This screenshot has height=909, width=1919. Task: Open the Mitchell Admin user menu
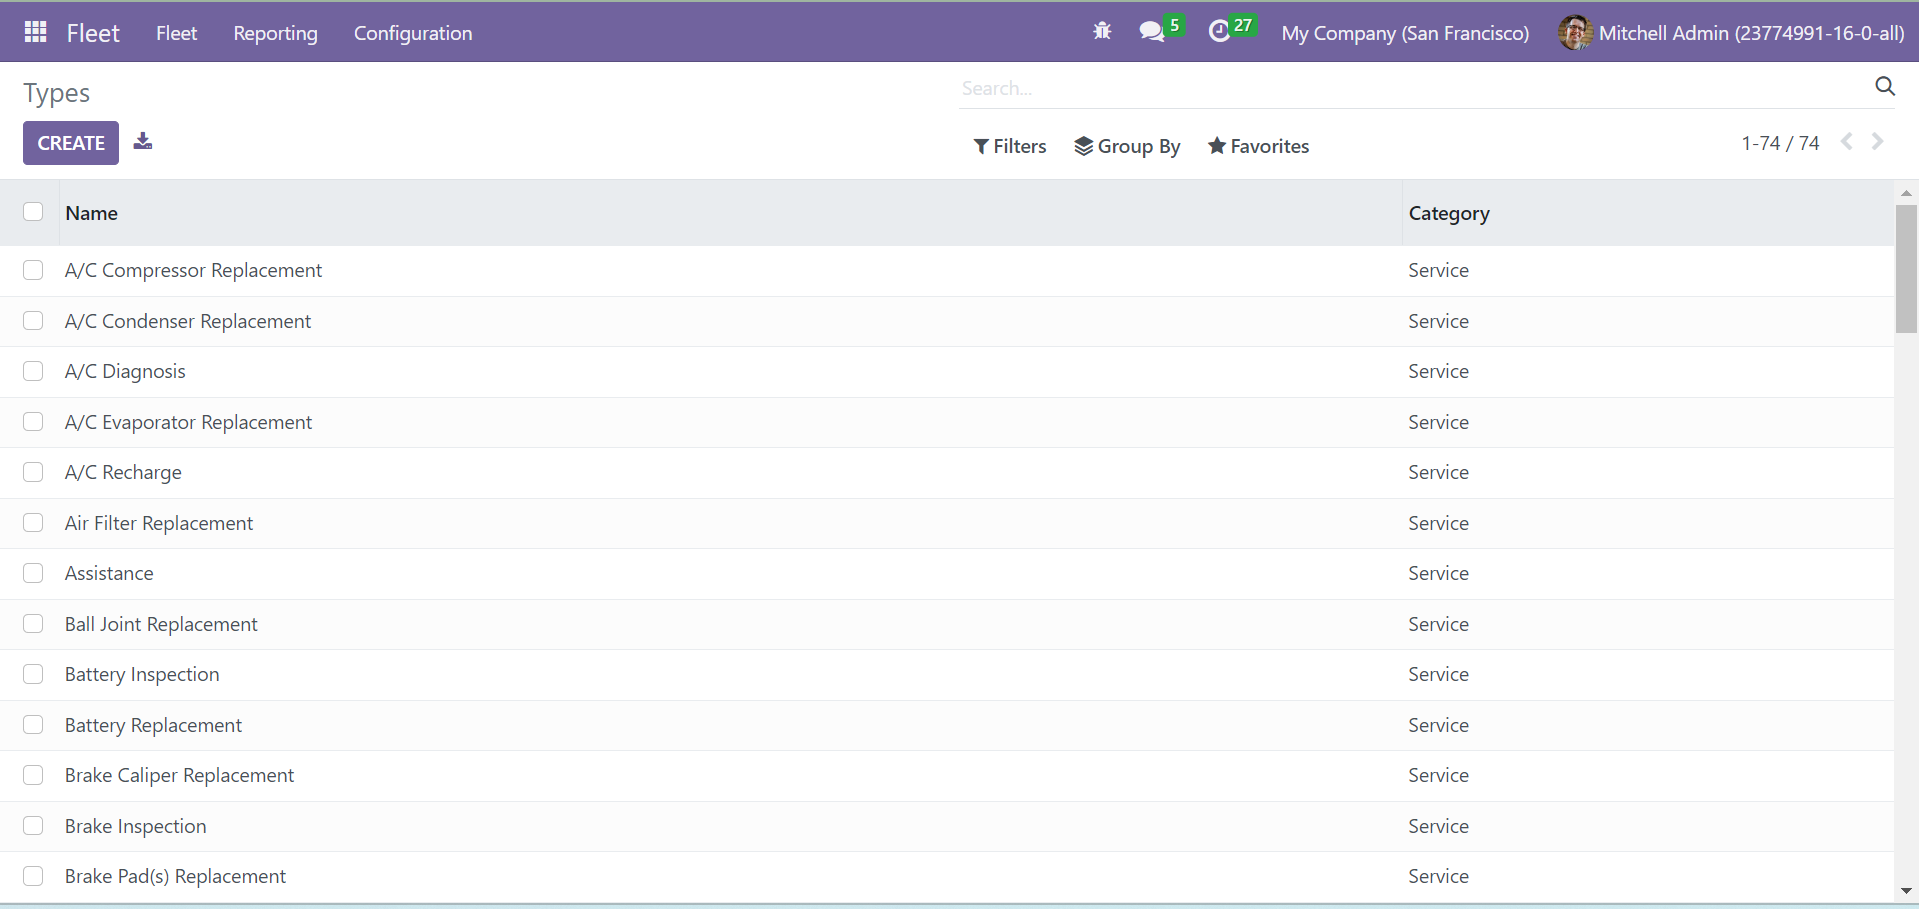1731,33
